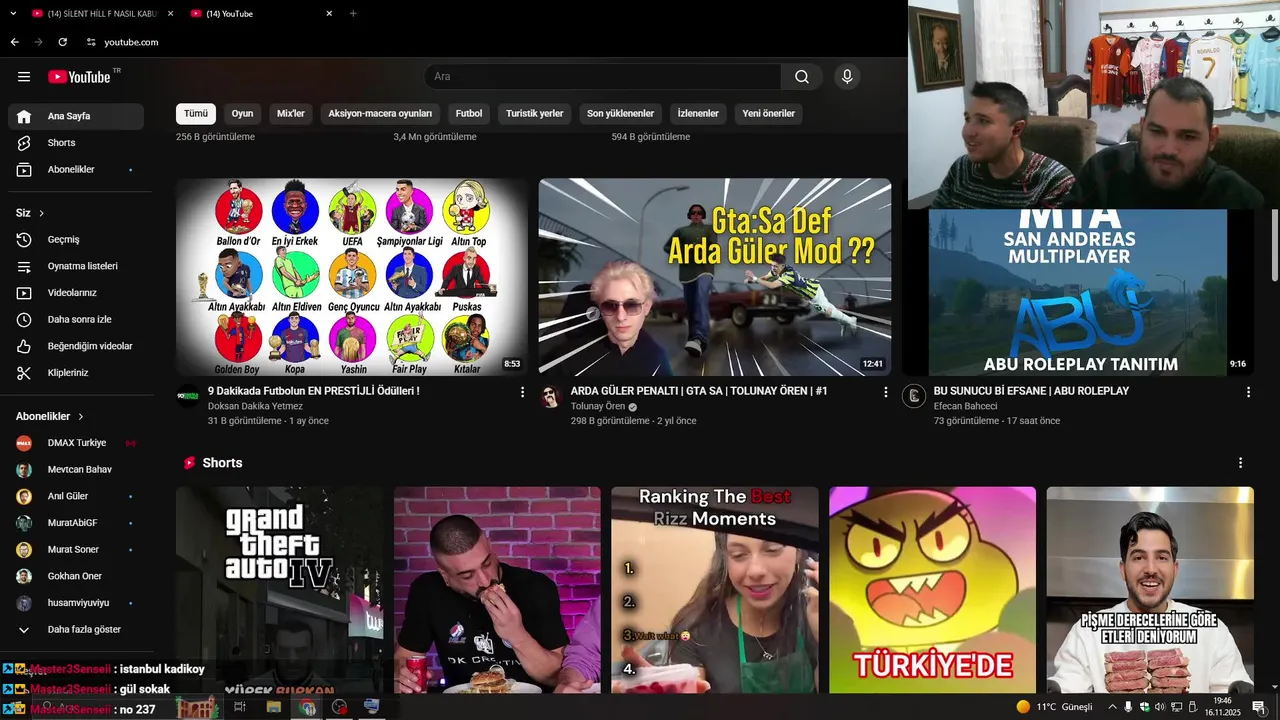
Task: Start voice search with the microphone icon
Action: tap(847, 77)
